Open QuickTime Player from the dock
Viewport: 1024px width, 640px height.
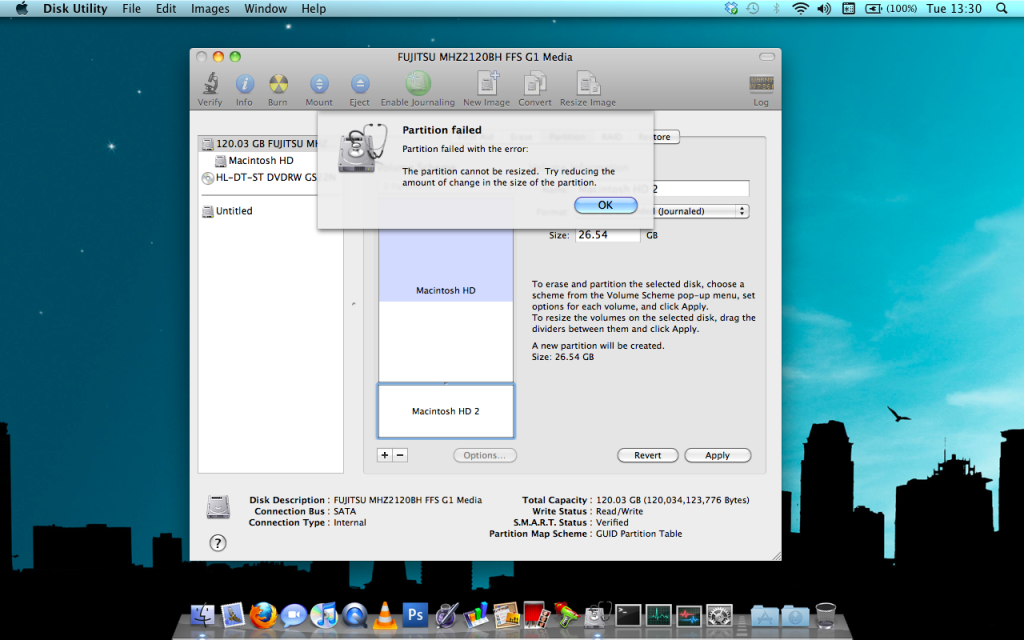pyautogui.click(x=355, y=615)
